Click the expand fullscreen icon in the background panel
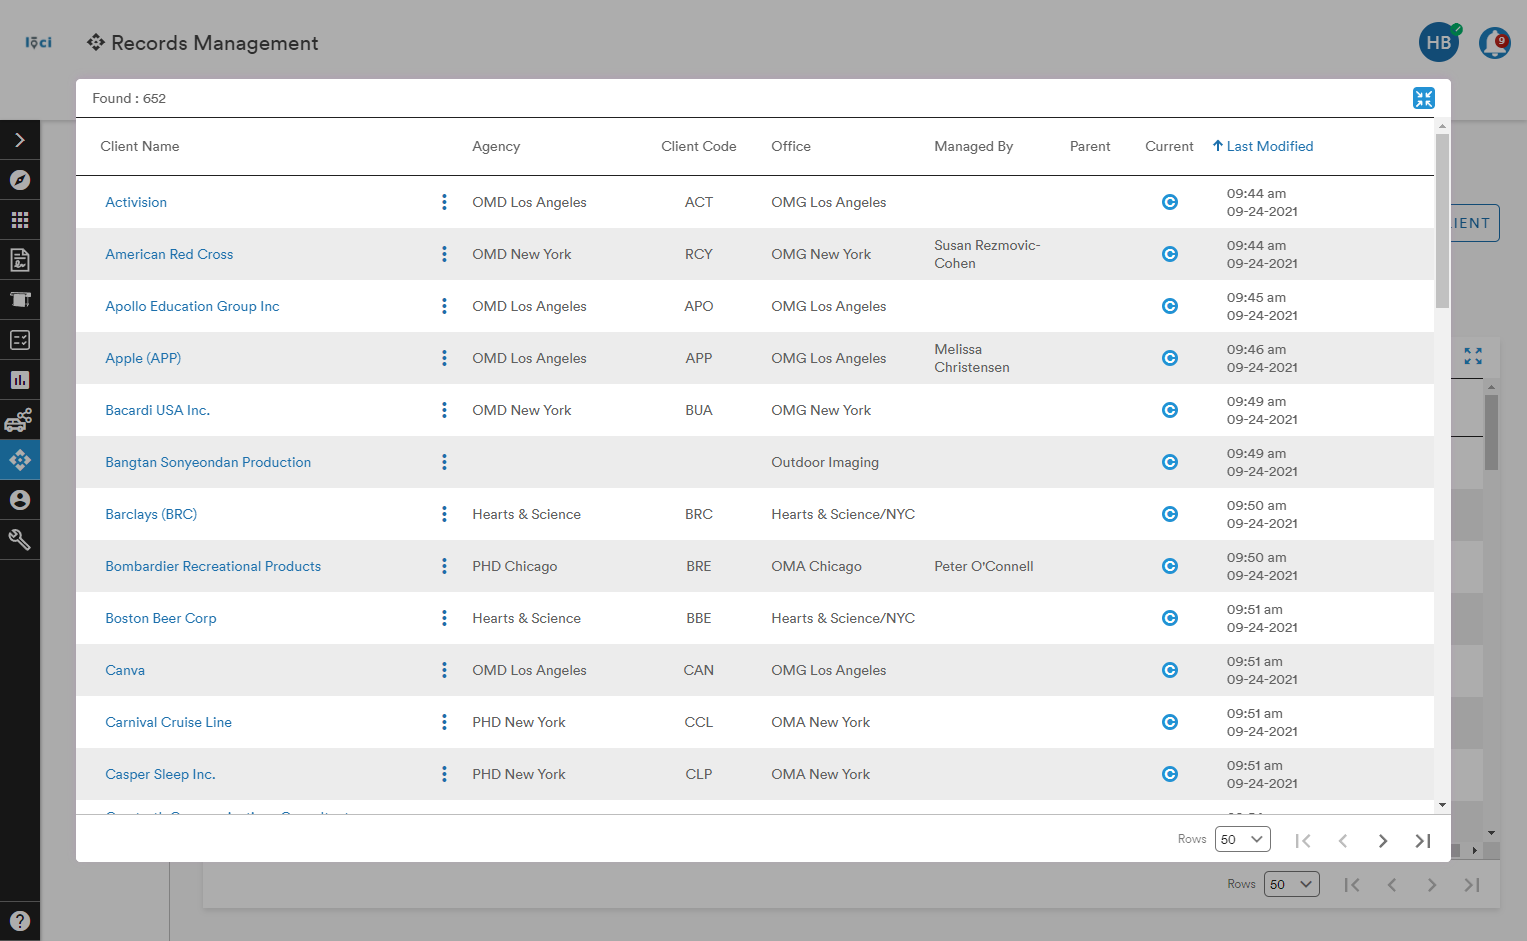 click(x=1473, y=356)
